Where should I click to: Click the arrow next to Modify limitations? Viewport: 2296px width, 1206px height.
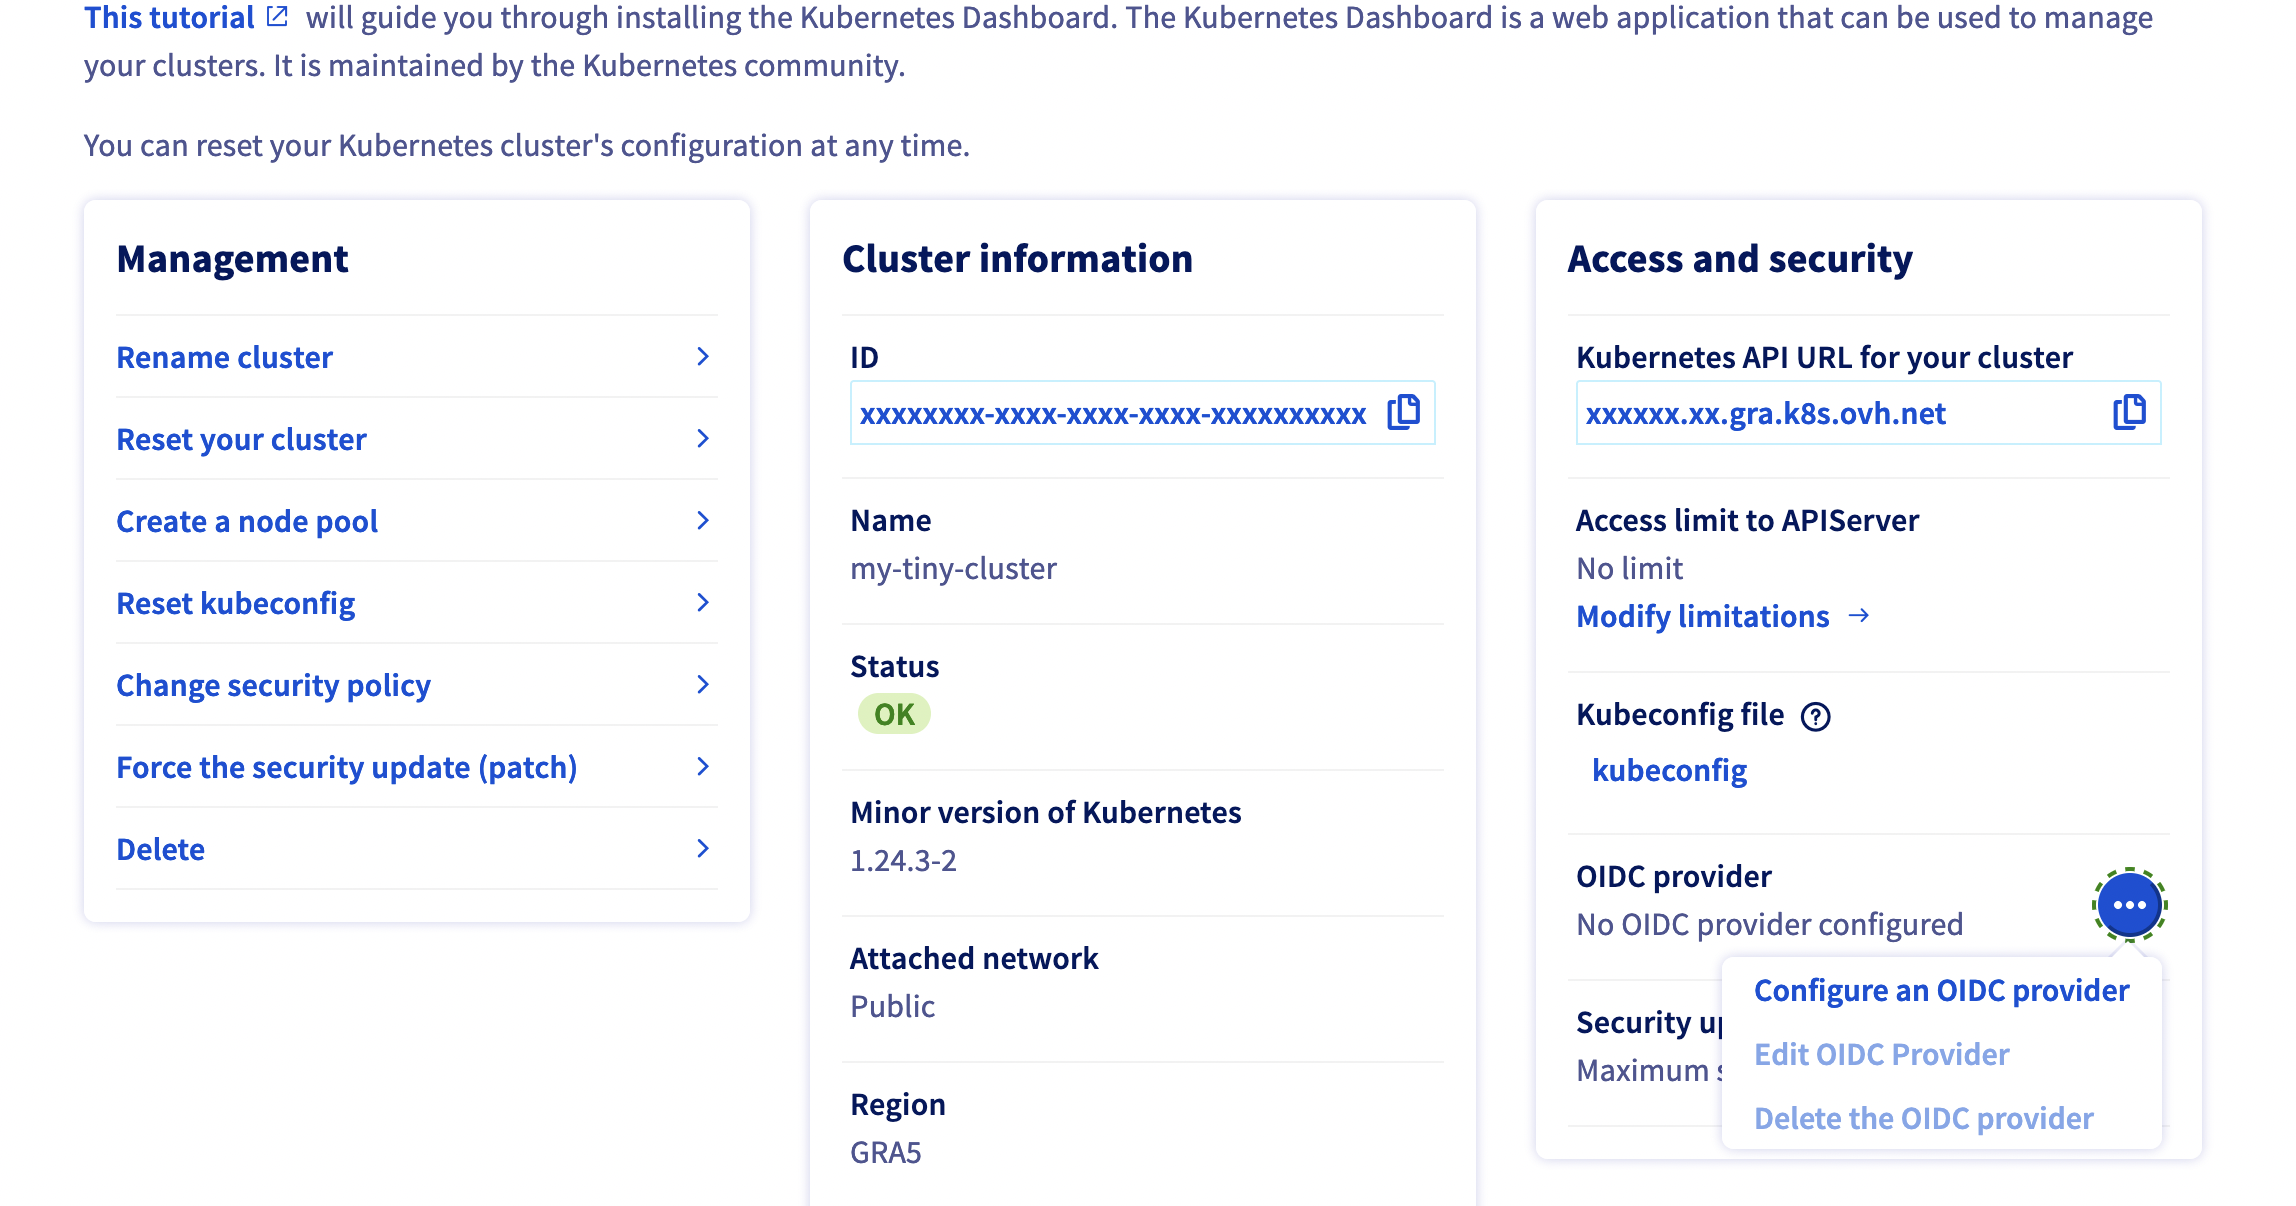(1858, 616)
